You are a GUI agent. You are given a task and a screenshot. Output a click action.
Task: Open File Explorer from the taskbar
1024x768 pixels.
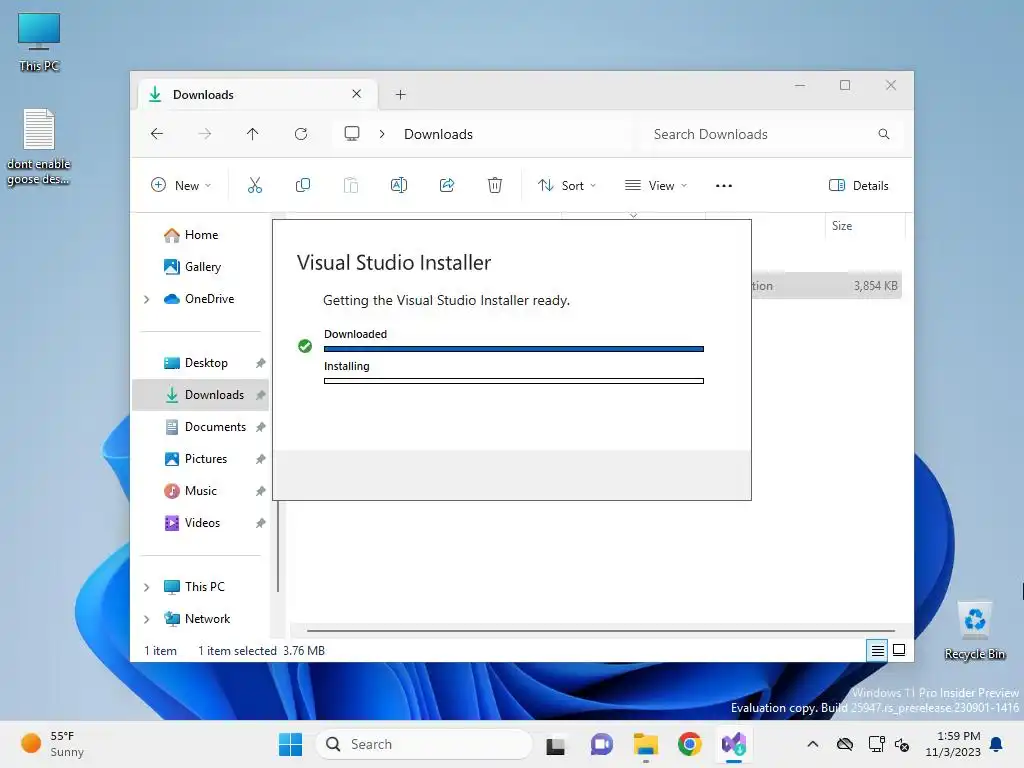pyautogui.click(x=646, y=744)
